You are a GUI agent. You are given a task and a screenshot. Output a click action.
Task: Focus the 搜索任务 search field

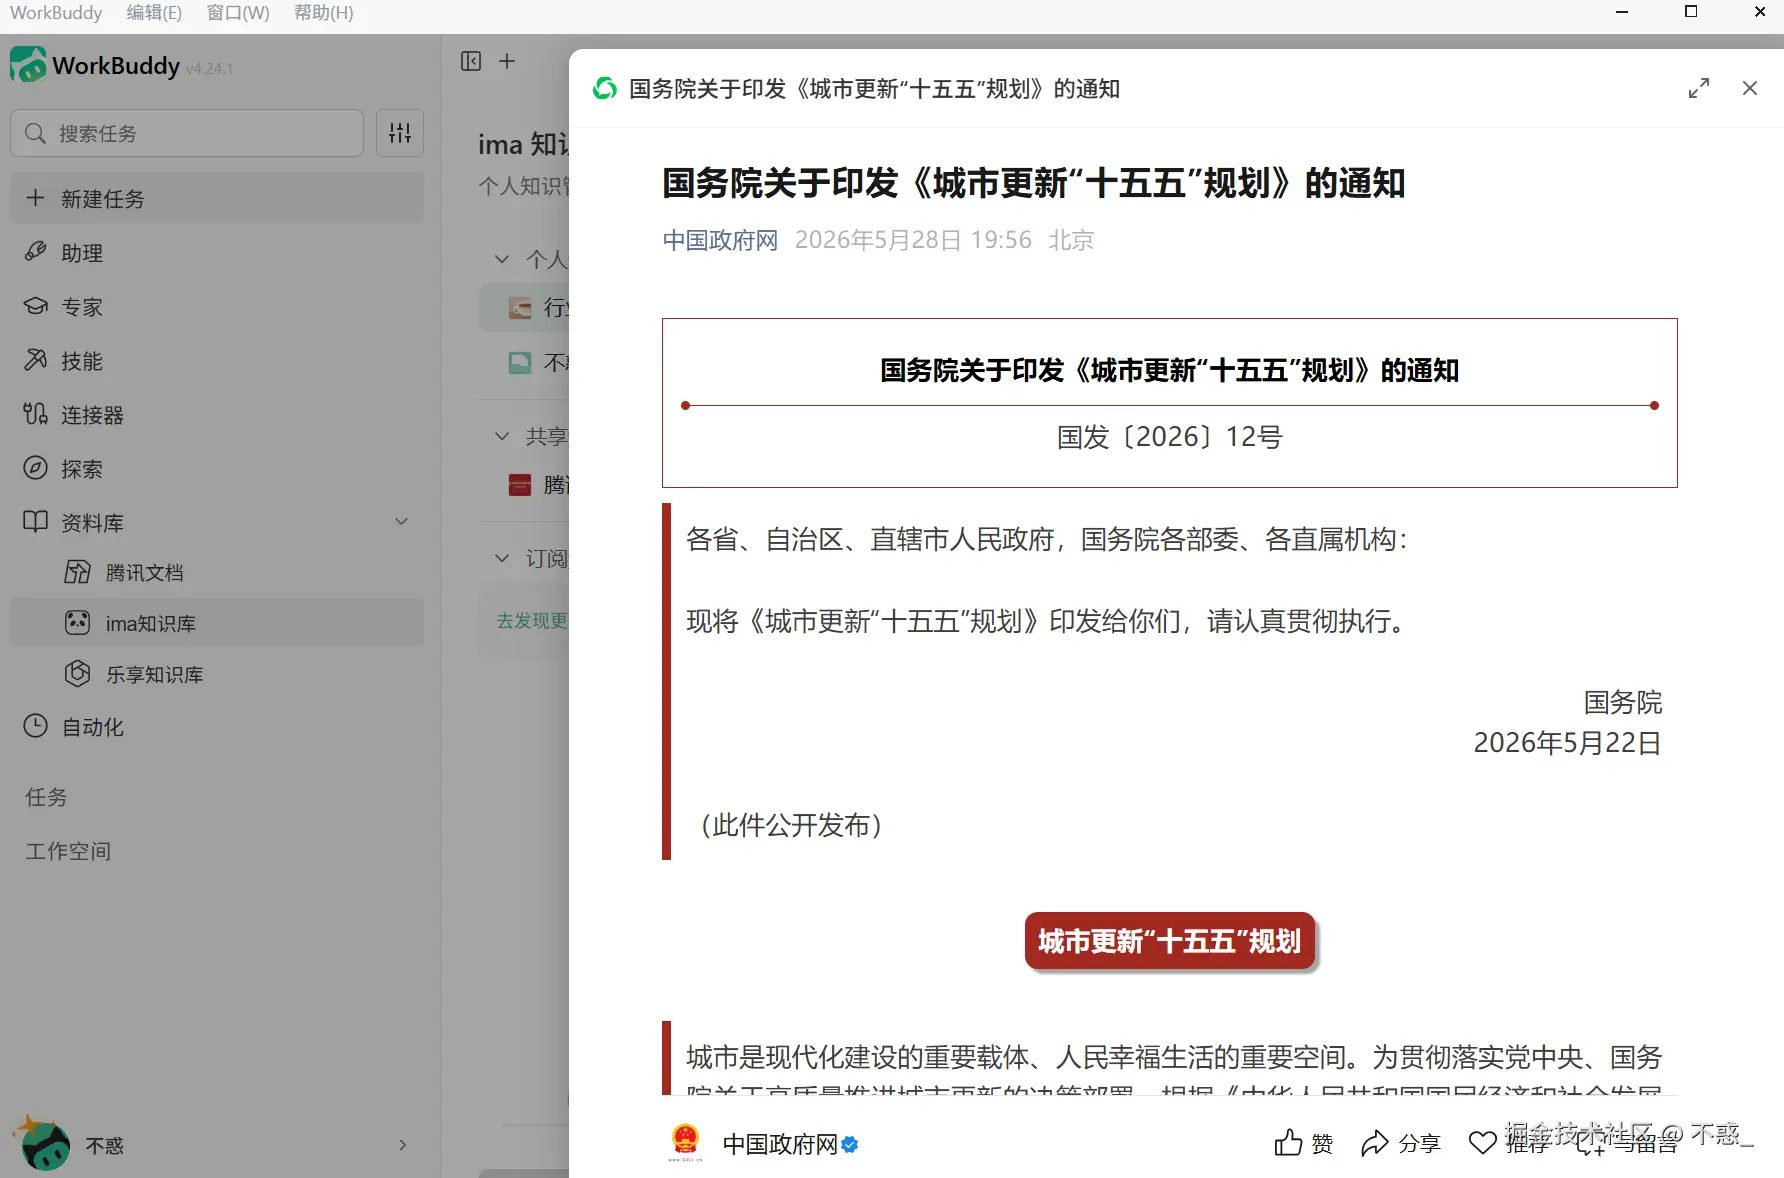point(187,133)
